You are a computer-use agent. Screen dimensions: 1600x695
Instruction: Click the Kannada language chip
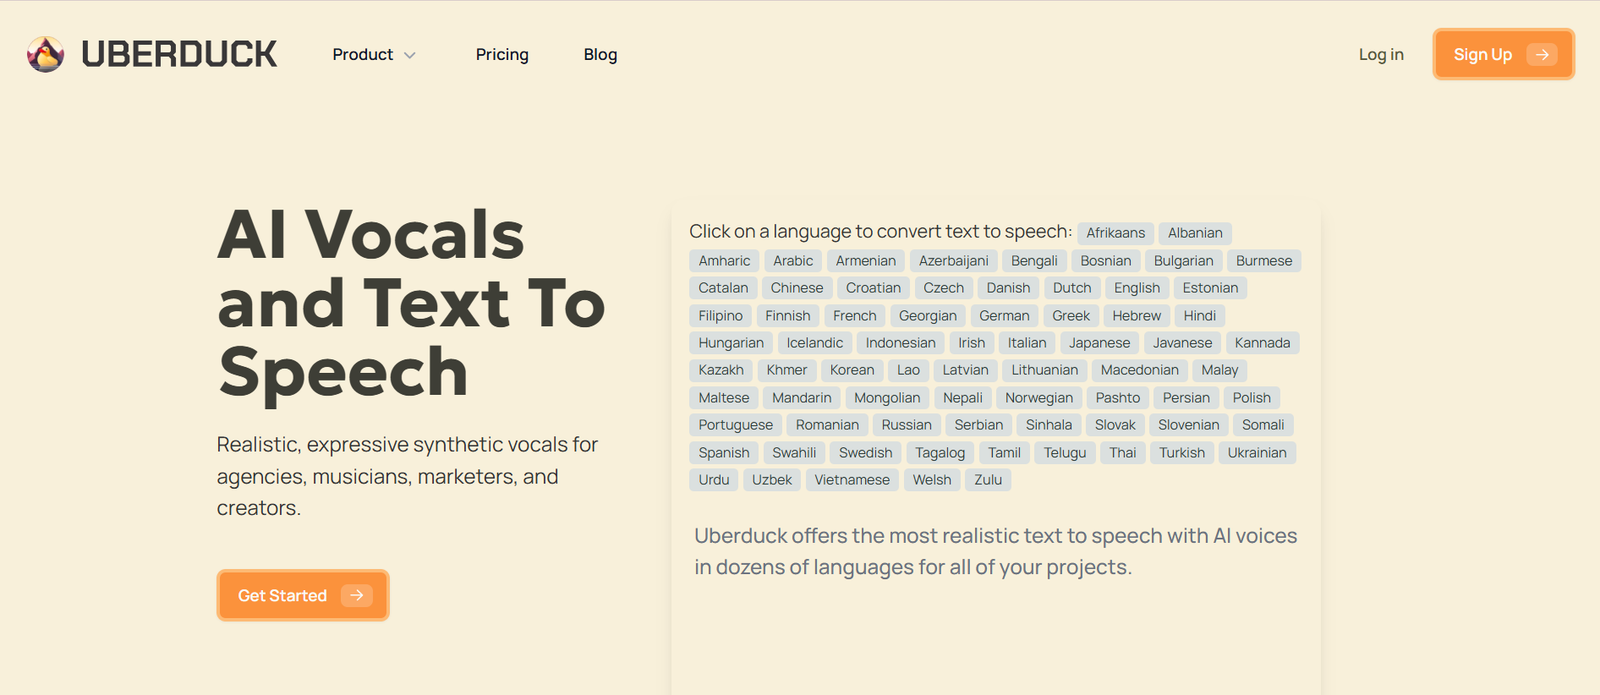pos(1262,343)
